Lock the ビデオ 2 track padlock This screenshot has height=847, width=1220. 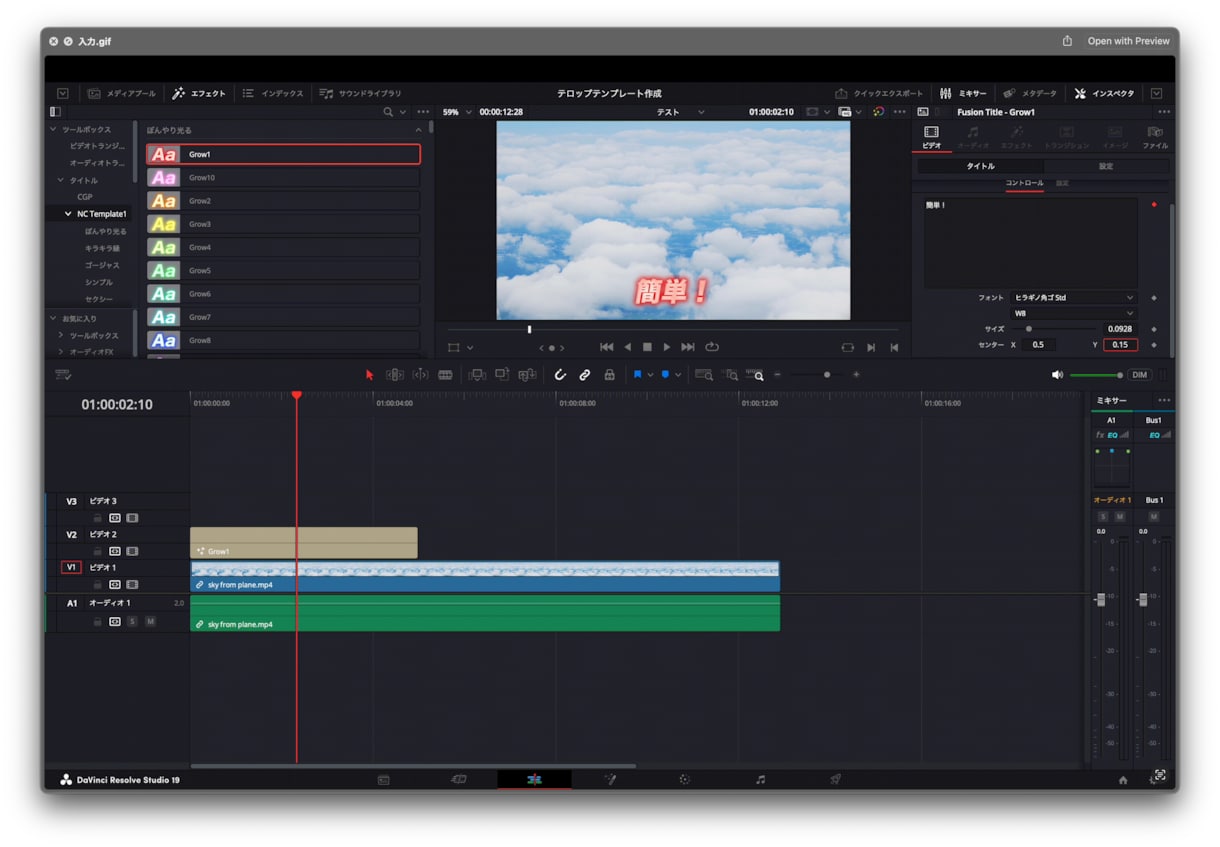point(98,551)
